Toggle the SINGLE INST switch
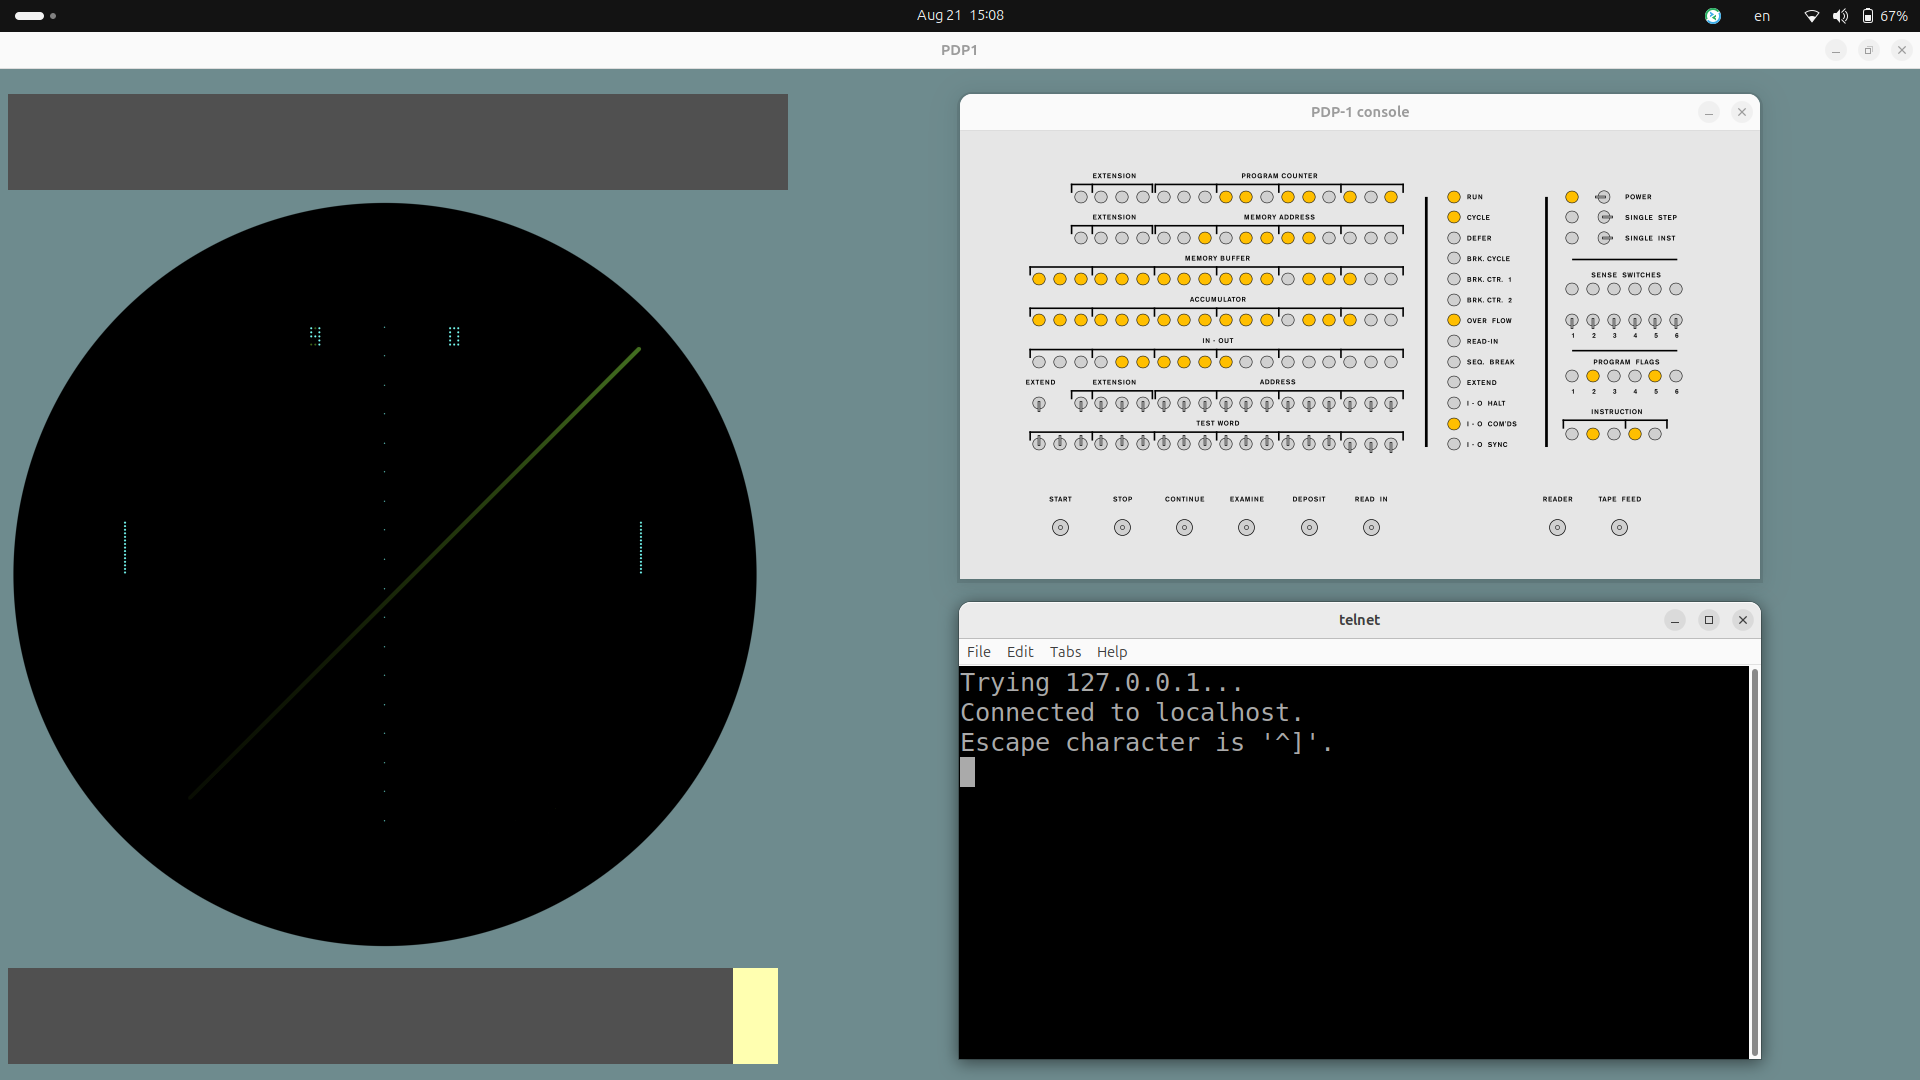Screen dimensions: 1920x1080 [1605, 238]
